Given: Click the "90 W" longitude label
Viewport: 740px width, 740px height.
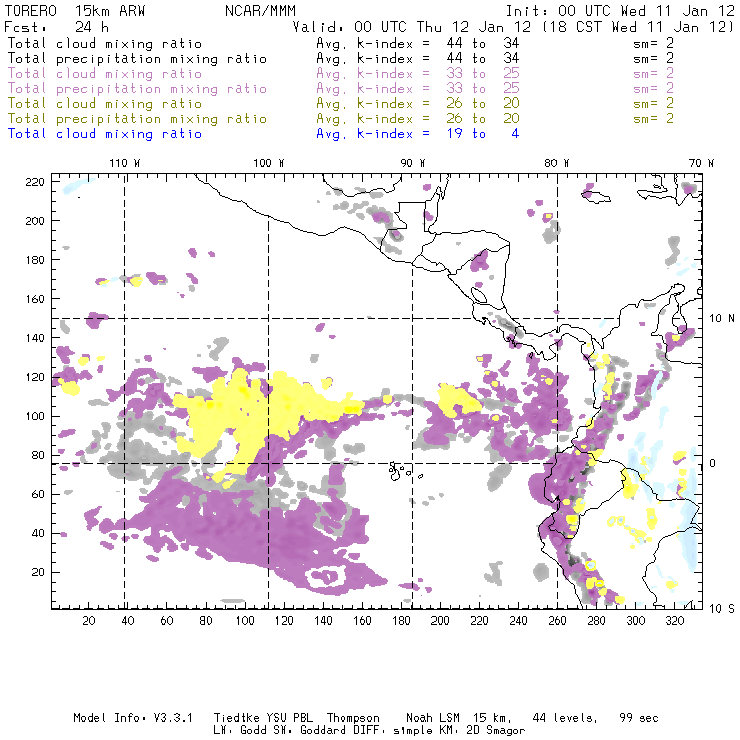Looking at the screenshot, I should tap(413, 163).
